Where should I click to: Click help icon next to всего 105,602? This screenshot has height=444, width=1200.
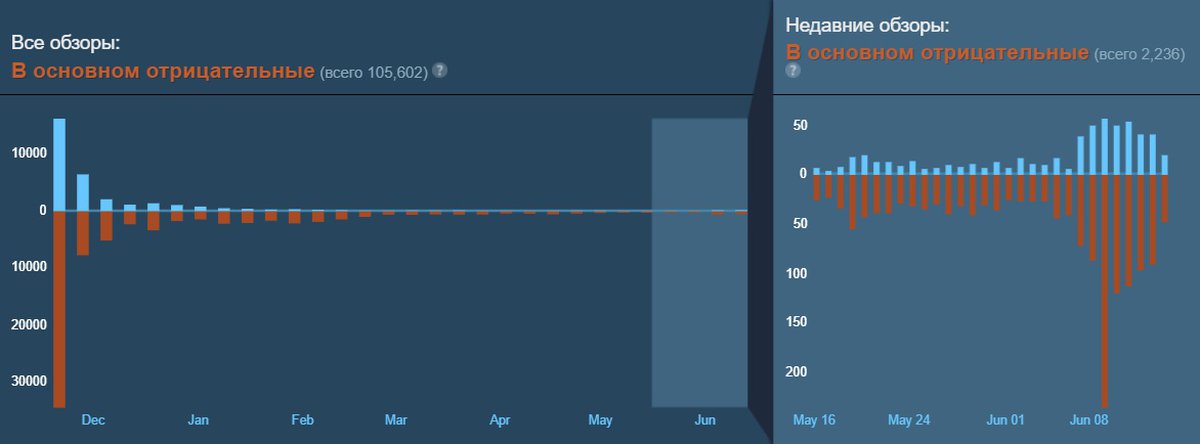(x=440, y=71)
